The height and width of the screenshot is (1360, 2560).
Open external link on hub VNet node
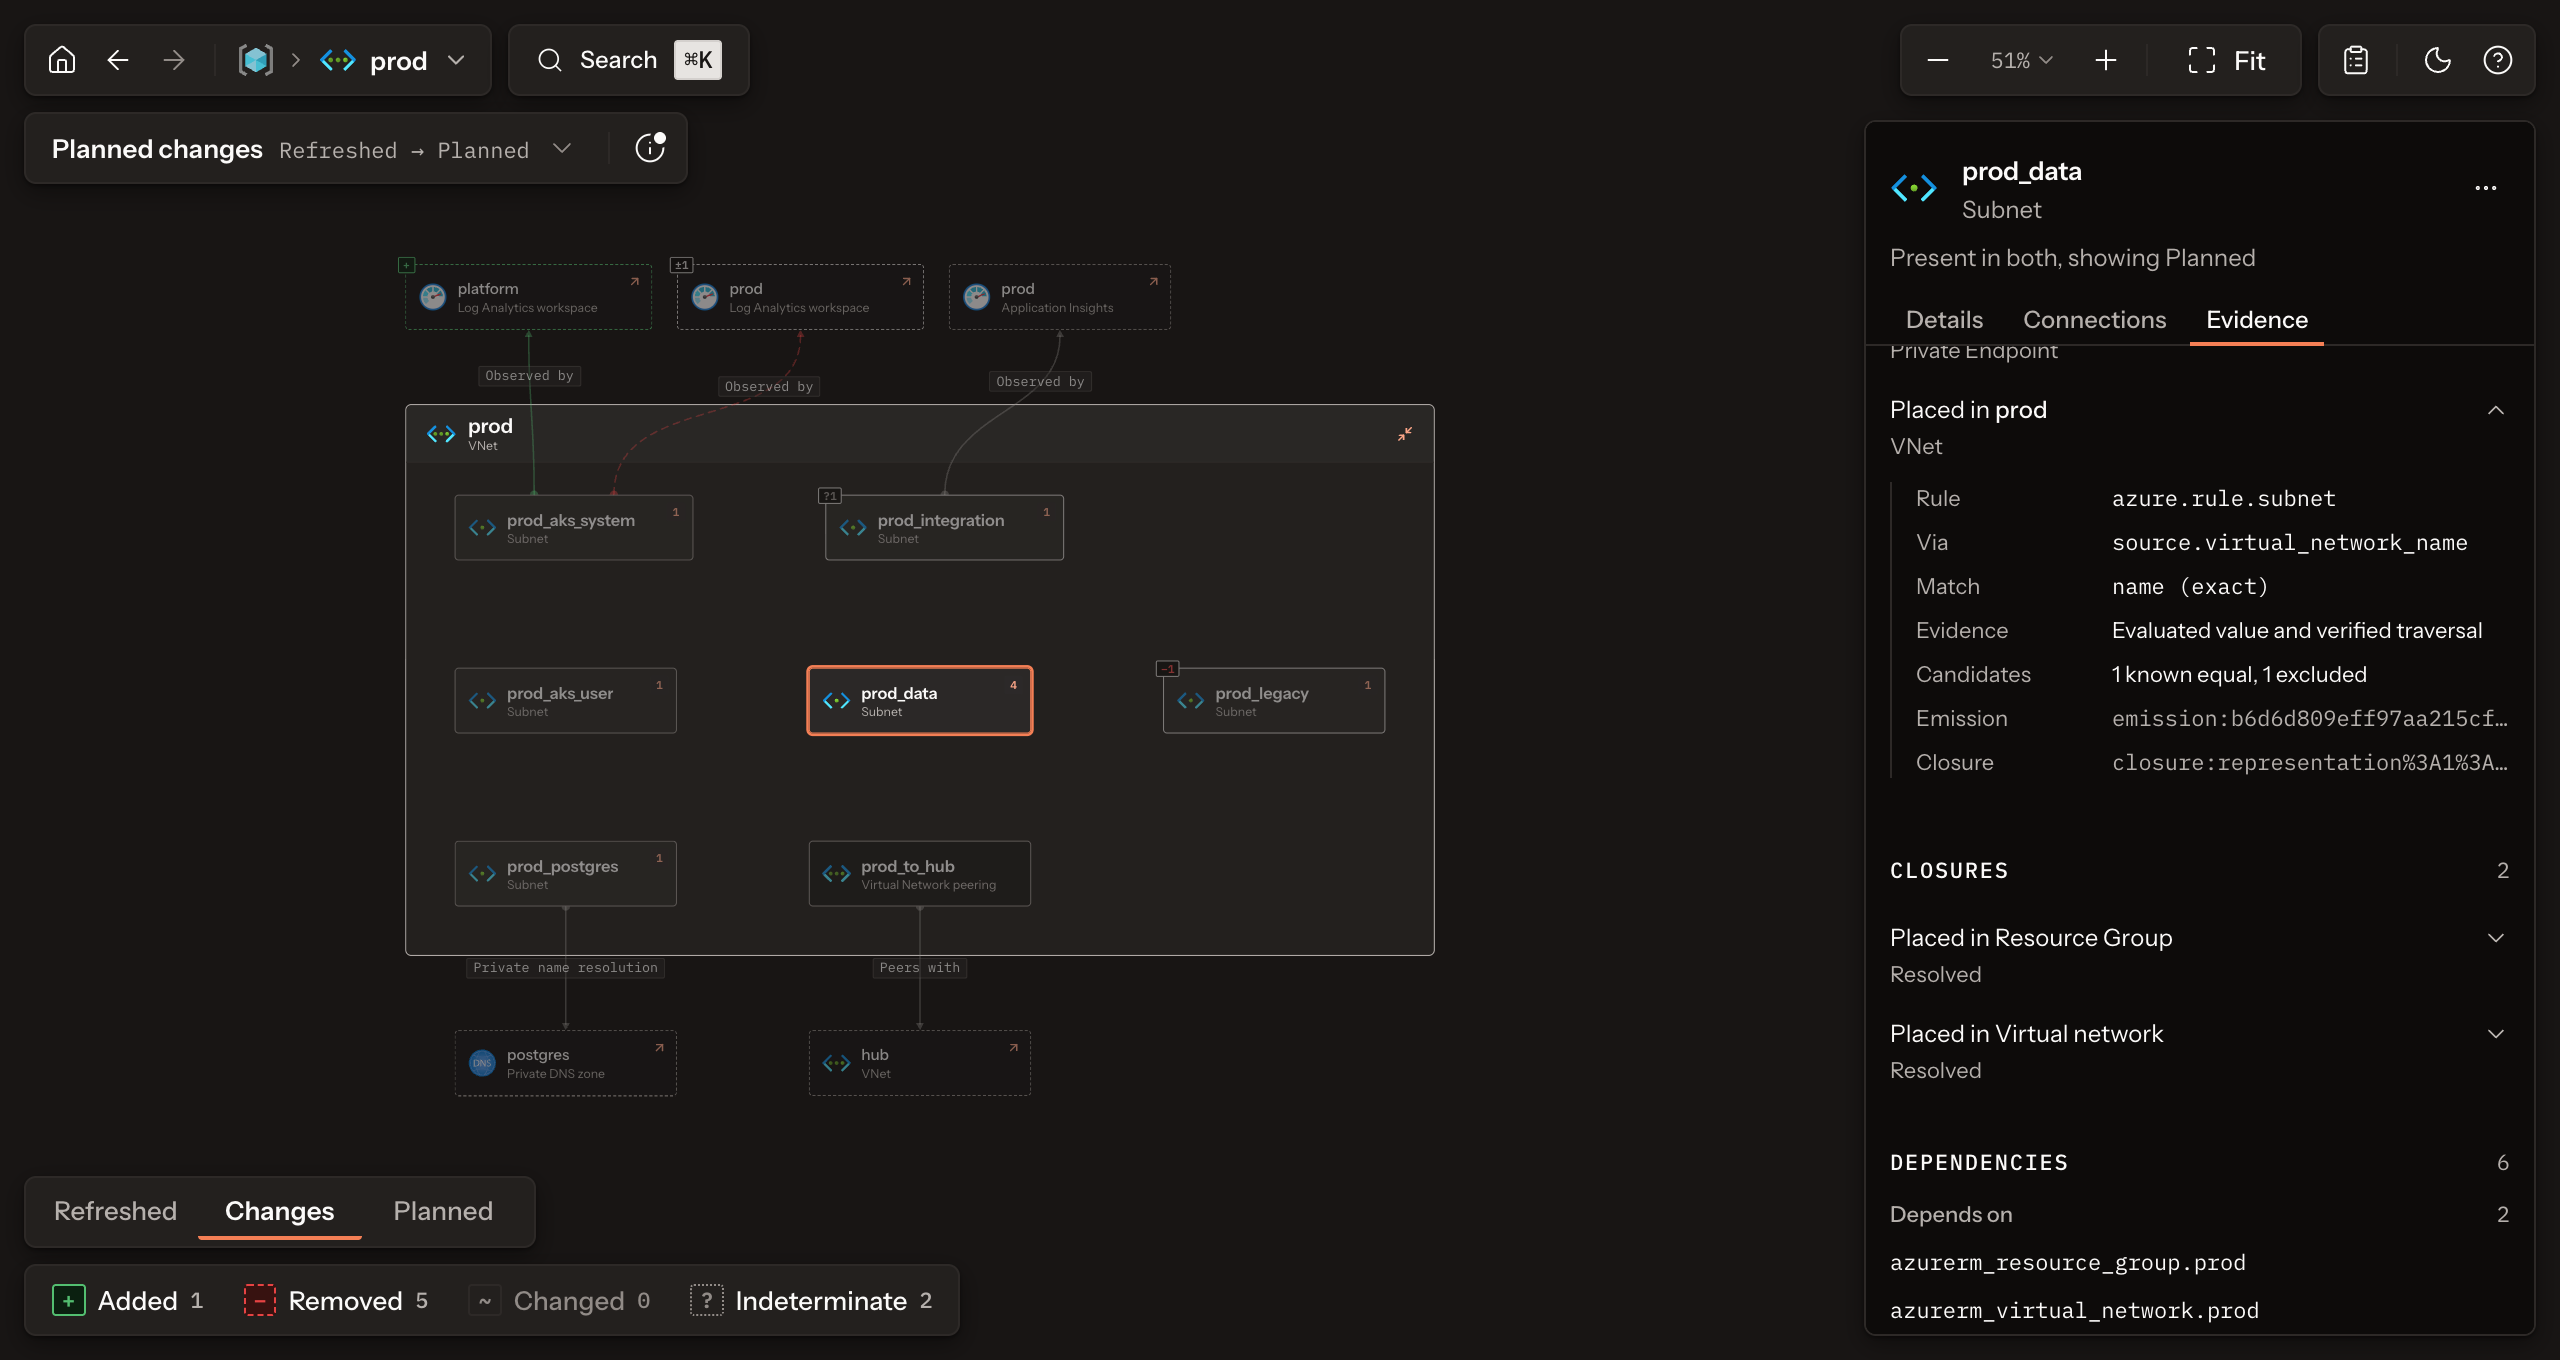pos(1014,1048)
